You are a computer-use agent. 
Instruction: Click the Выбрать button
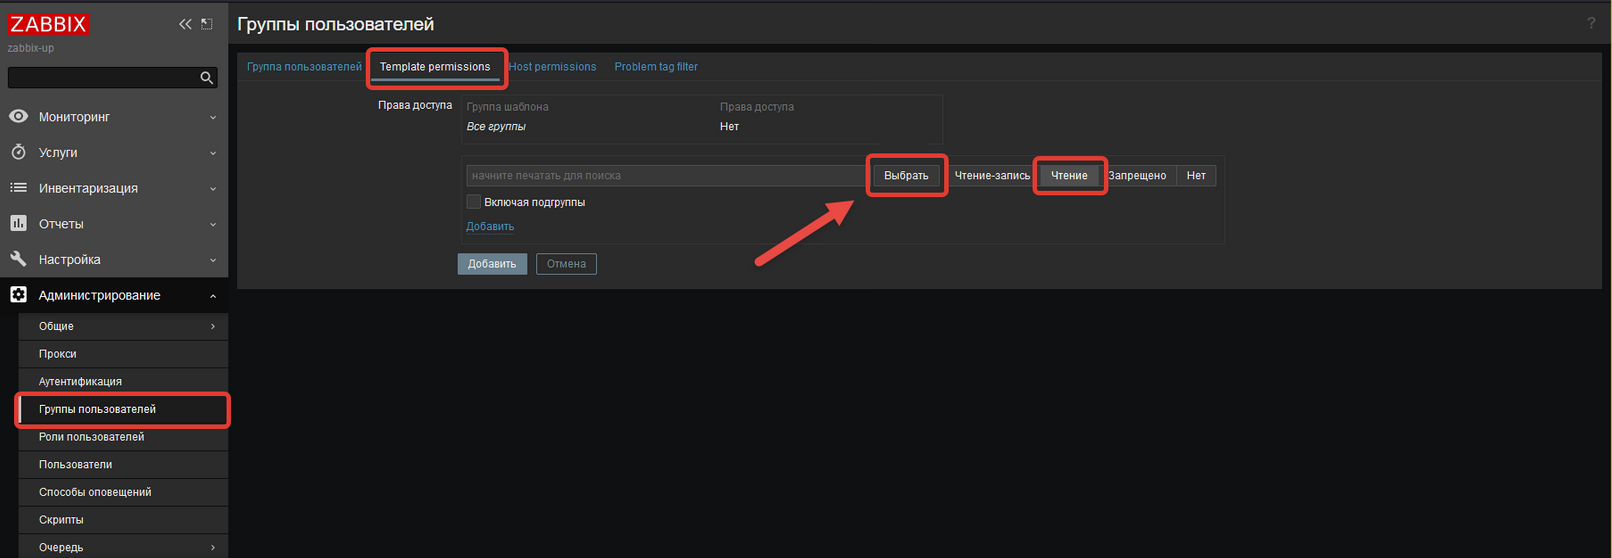pos(906,176)
